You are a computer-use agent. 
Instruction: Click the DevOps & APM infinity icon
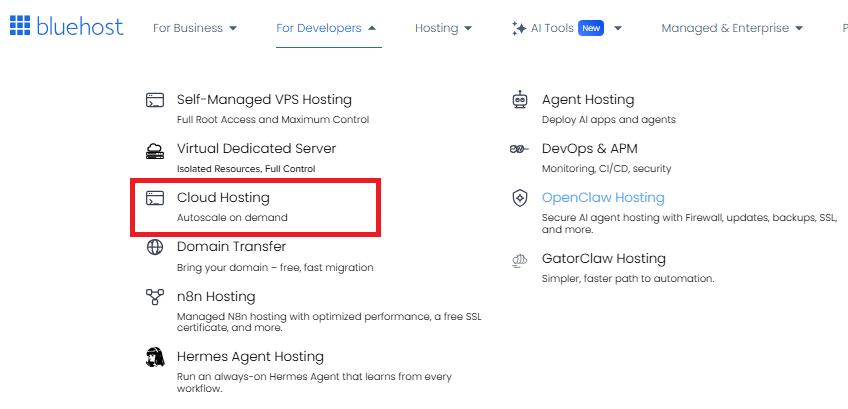tap(519, 149)
